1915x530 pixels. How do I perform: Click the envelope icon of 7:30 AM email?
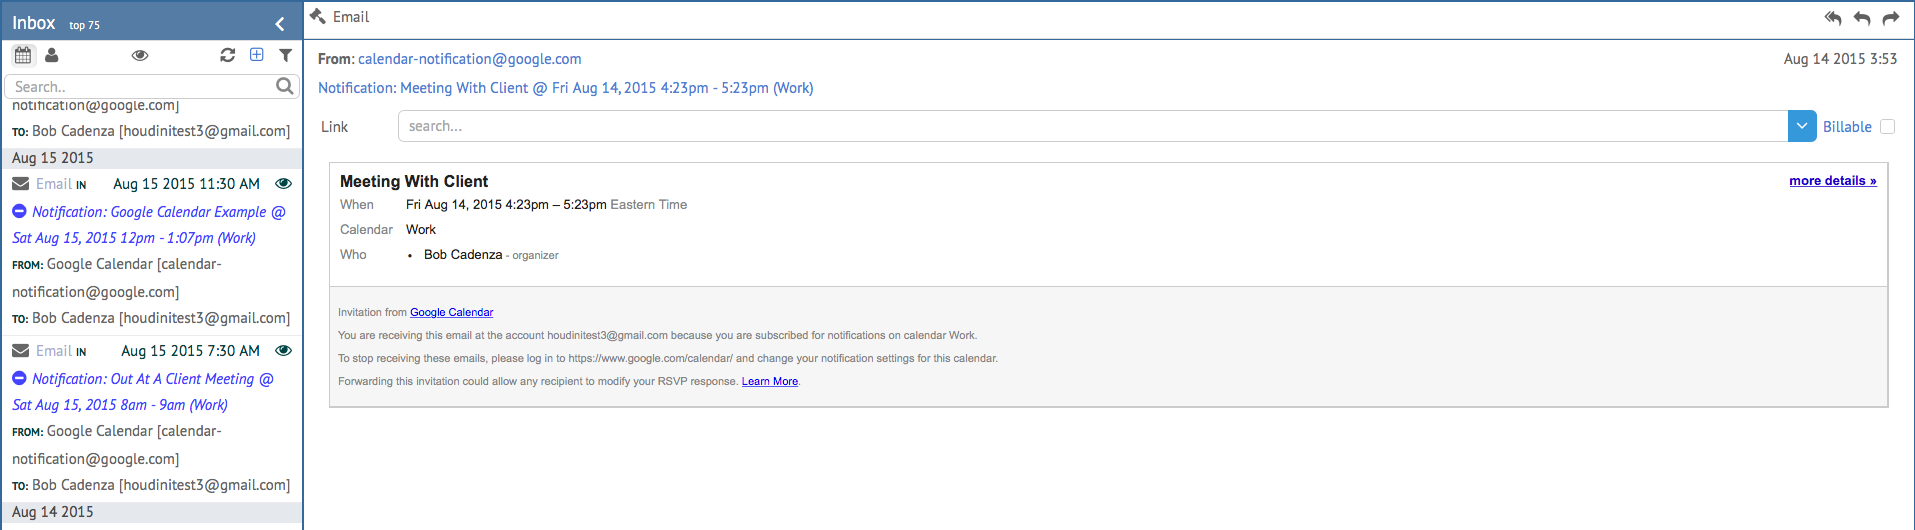(x=20, y=351)
